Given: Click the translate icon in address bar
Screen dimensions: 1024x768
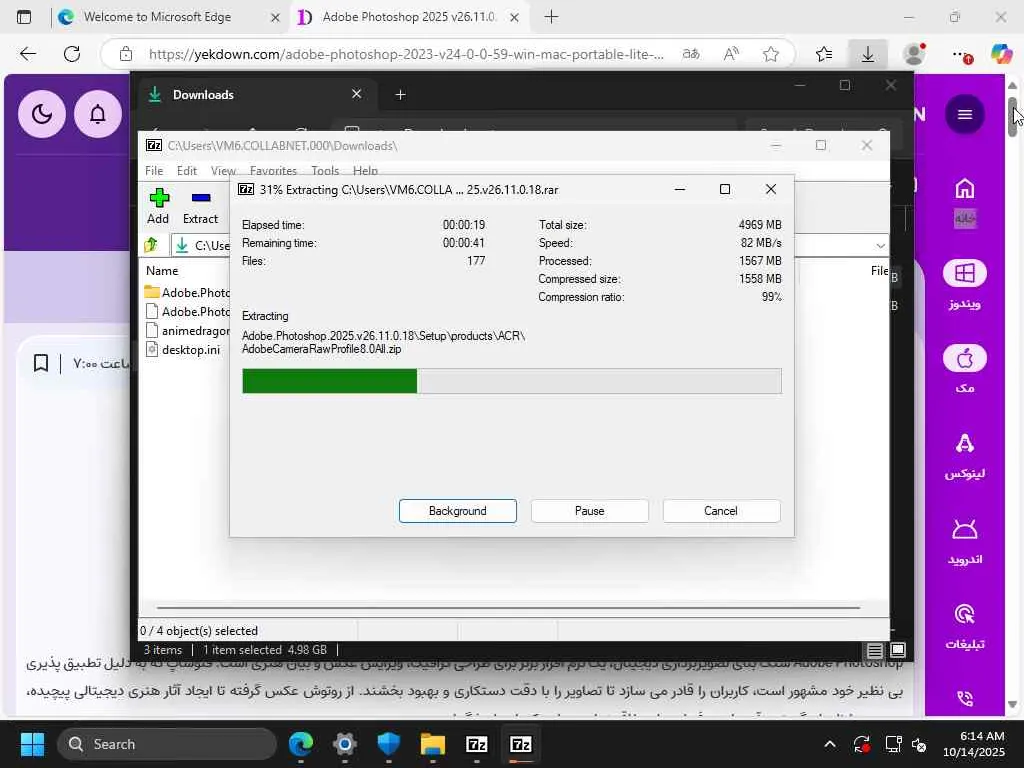Looking at the screenshot, I should pyautogui.click(x=691, y=54).
